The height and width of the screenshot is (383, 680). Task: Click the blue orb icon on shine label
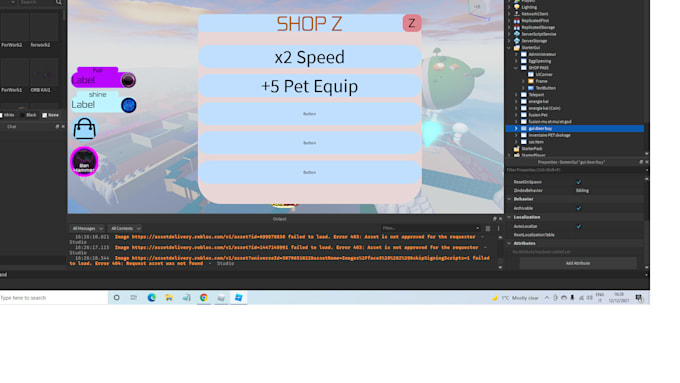coord(128,105)
